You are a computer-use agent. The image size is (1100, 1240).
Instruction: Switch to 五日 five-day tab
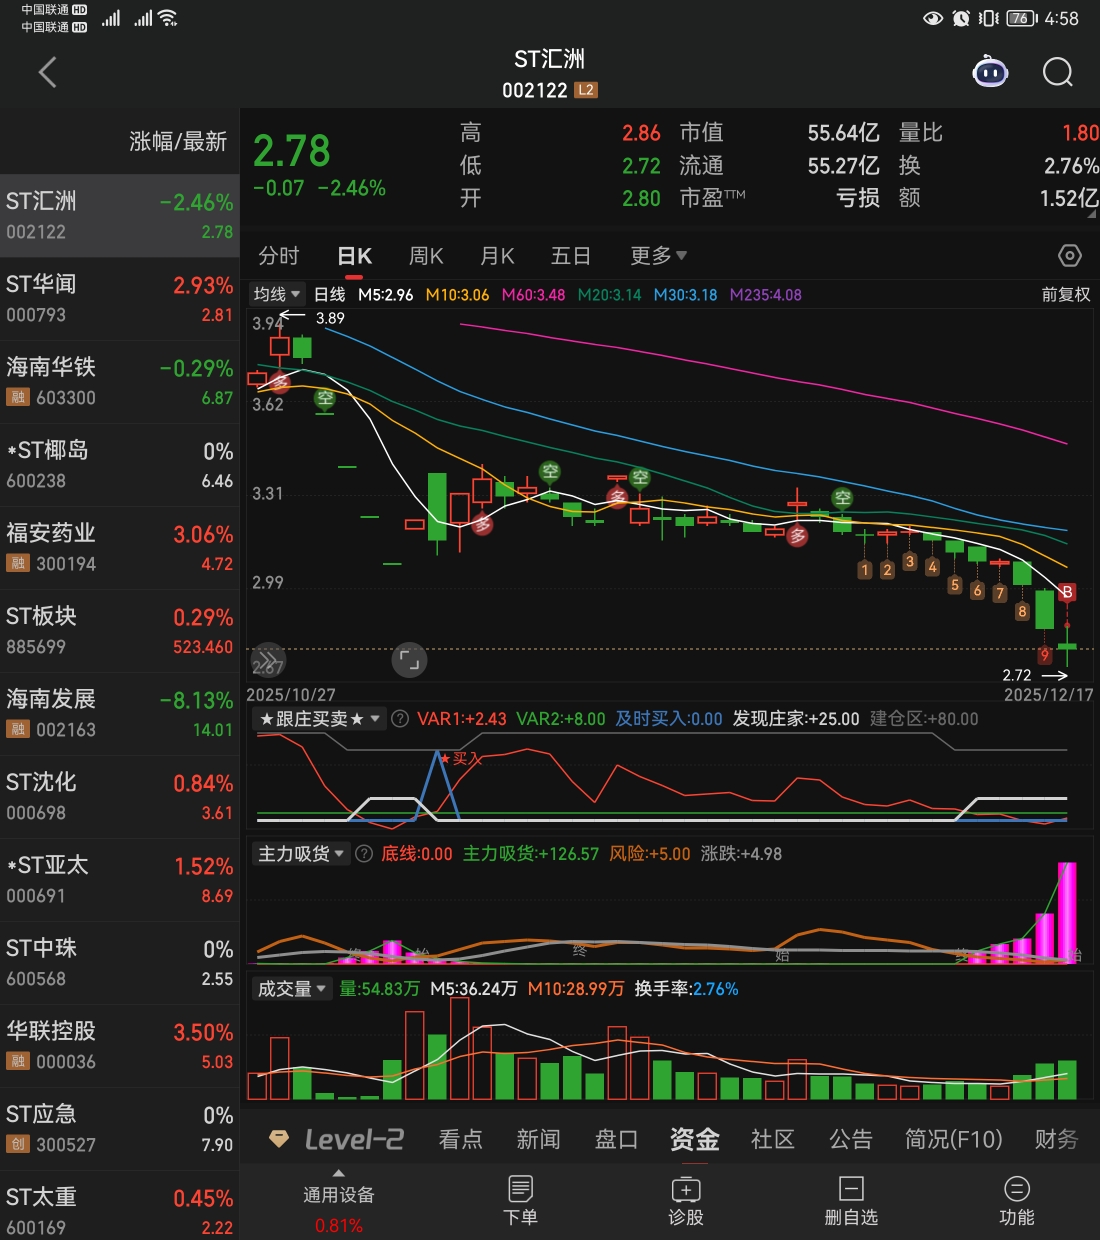570,256
